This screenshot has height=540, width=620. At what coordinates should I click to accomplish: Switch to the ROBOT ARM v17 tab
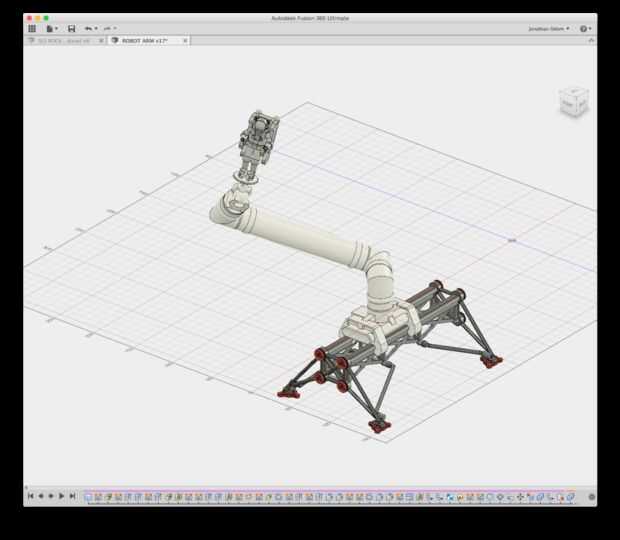click(145, 41)
